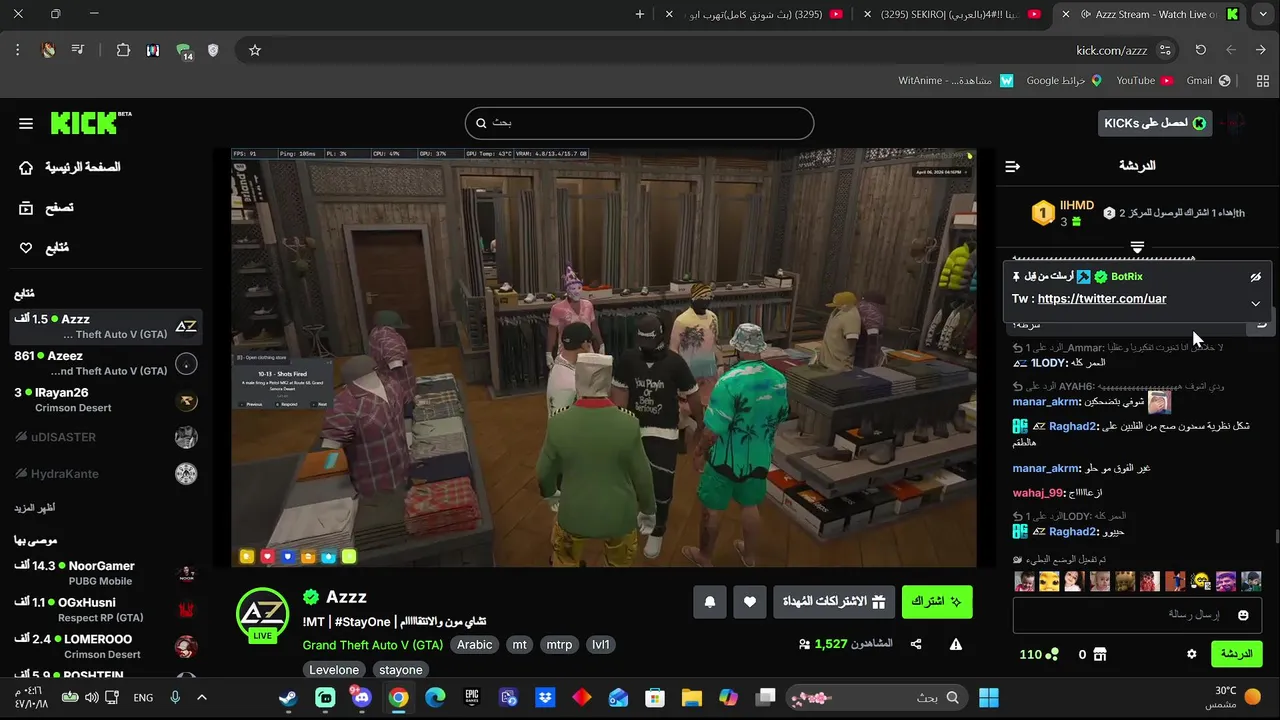Open the تصفح browse page

tap(46, 207)
